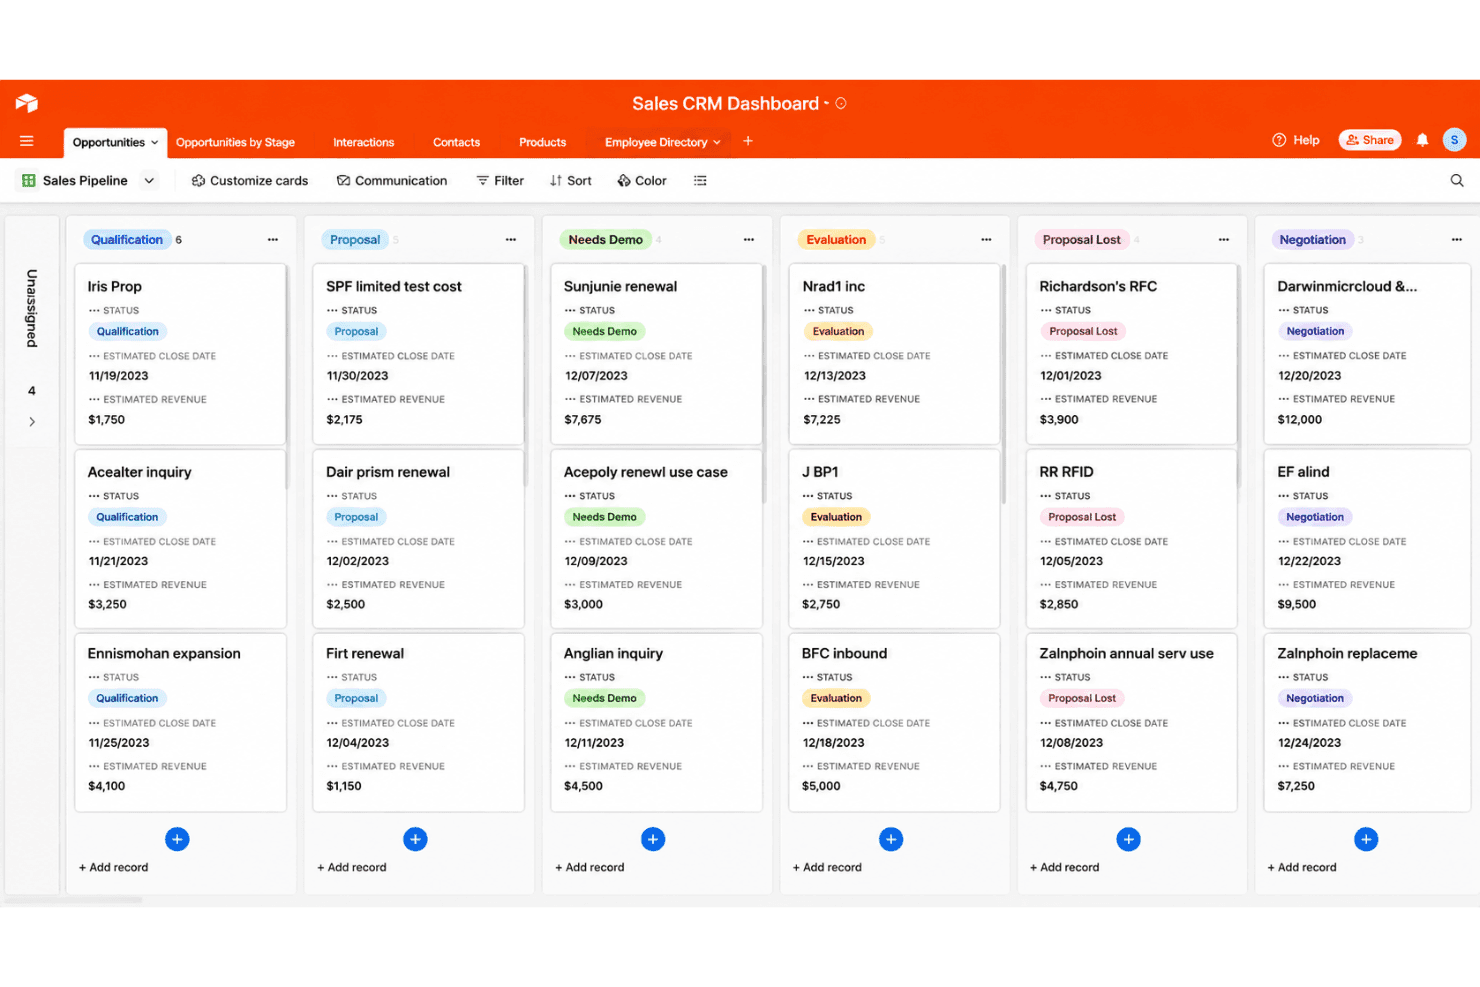Expand the Unassigned collapsed column

32,422
